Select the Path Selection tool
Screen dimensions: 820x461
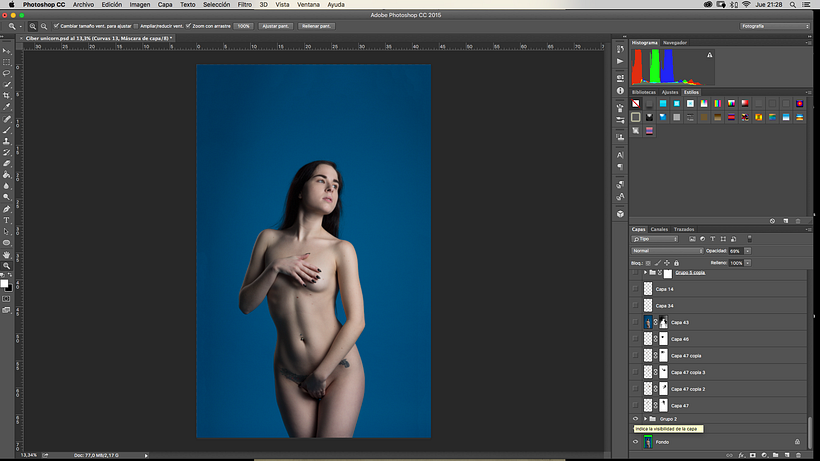point(6,232)
